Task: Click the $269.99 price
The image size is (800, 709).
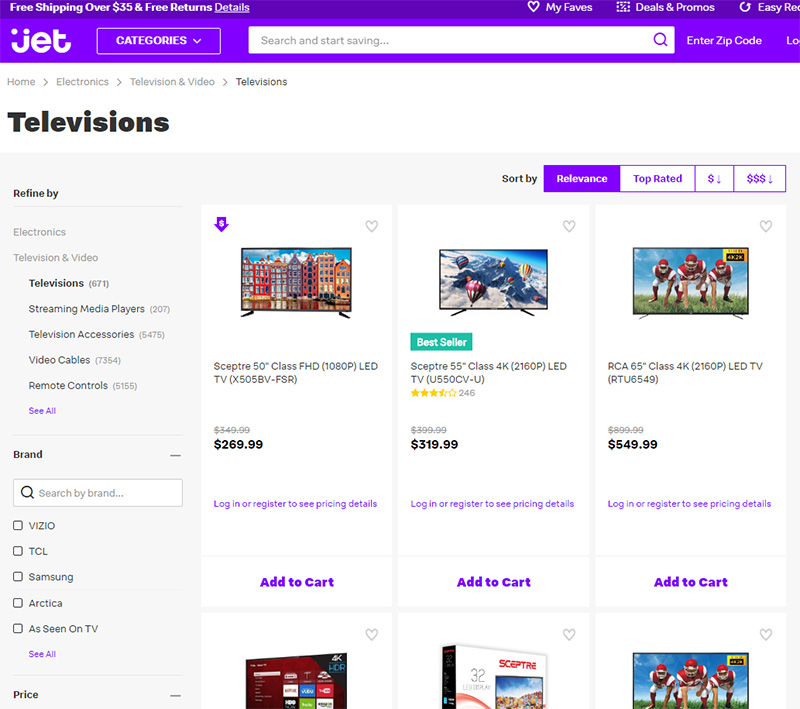Action: [x=238, y=444]
